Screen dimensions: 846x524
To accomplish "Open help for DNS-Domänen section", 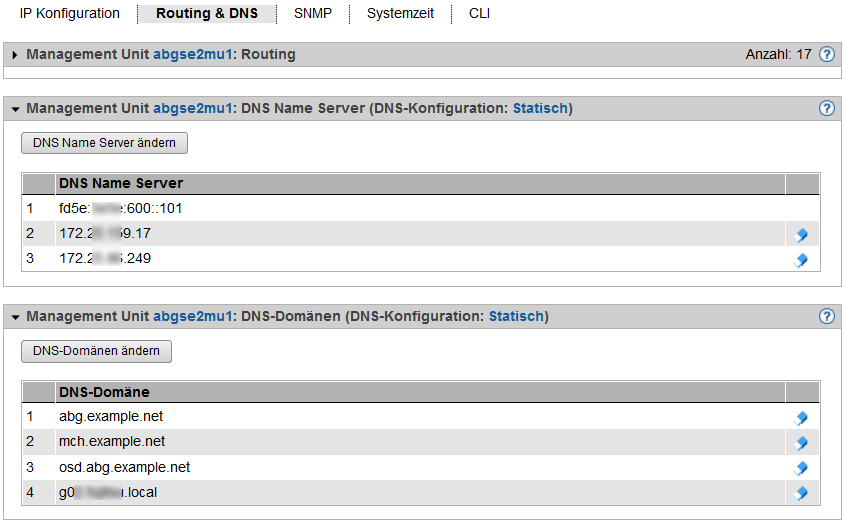I will 827,317.
